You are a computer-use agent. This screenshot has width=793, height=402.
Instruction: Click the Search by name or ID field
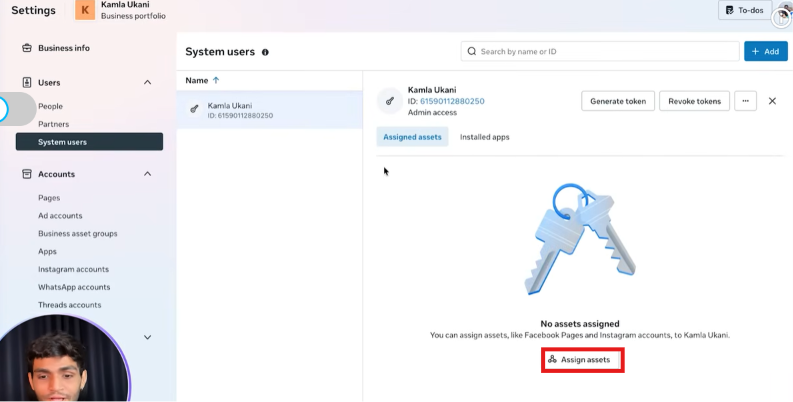(x=600, y=52)
